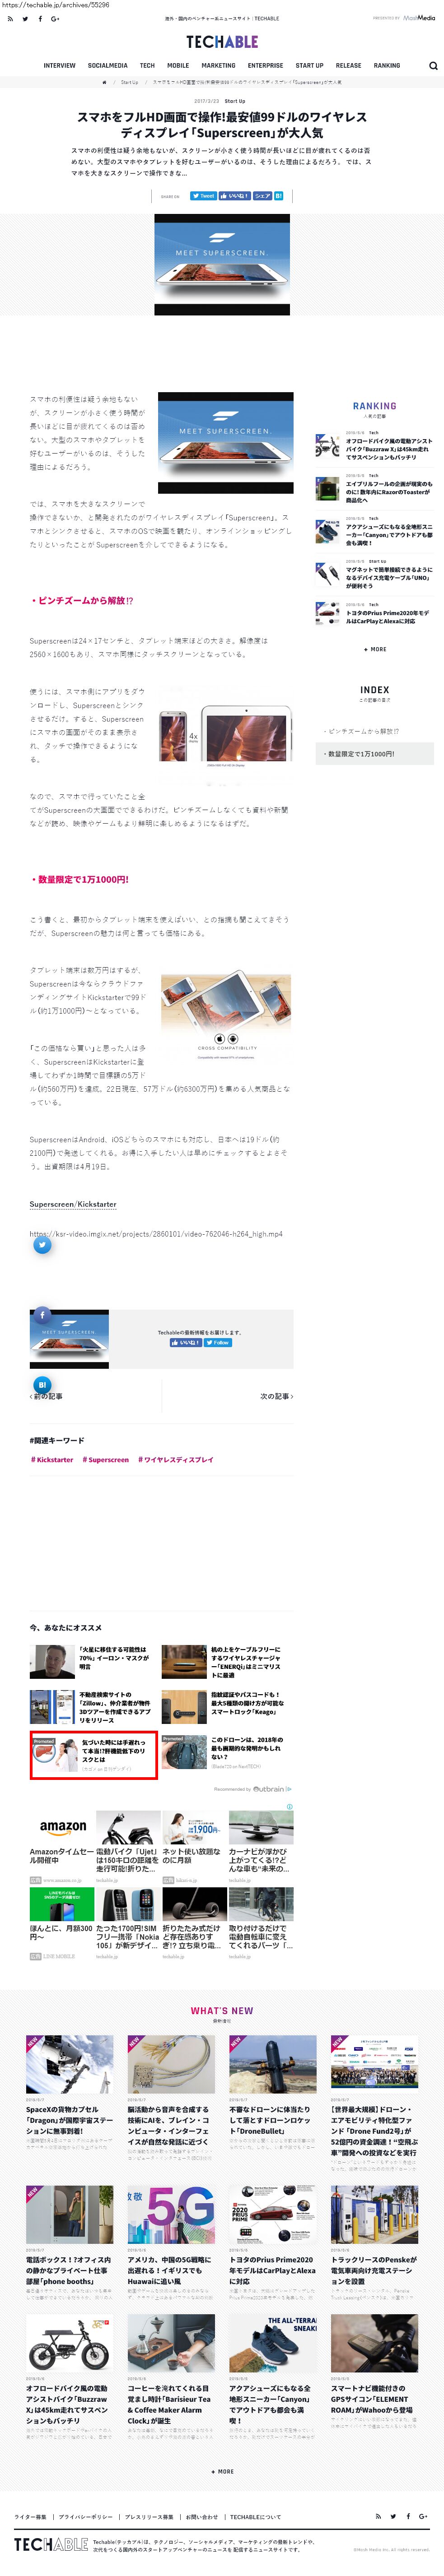Open the Superscreen/Kickstarter link
The width and height of the screenshot is (444, 2576).
point(73,1204)
